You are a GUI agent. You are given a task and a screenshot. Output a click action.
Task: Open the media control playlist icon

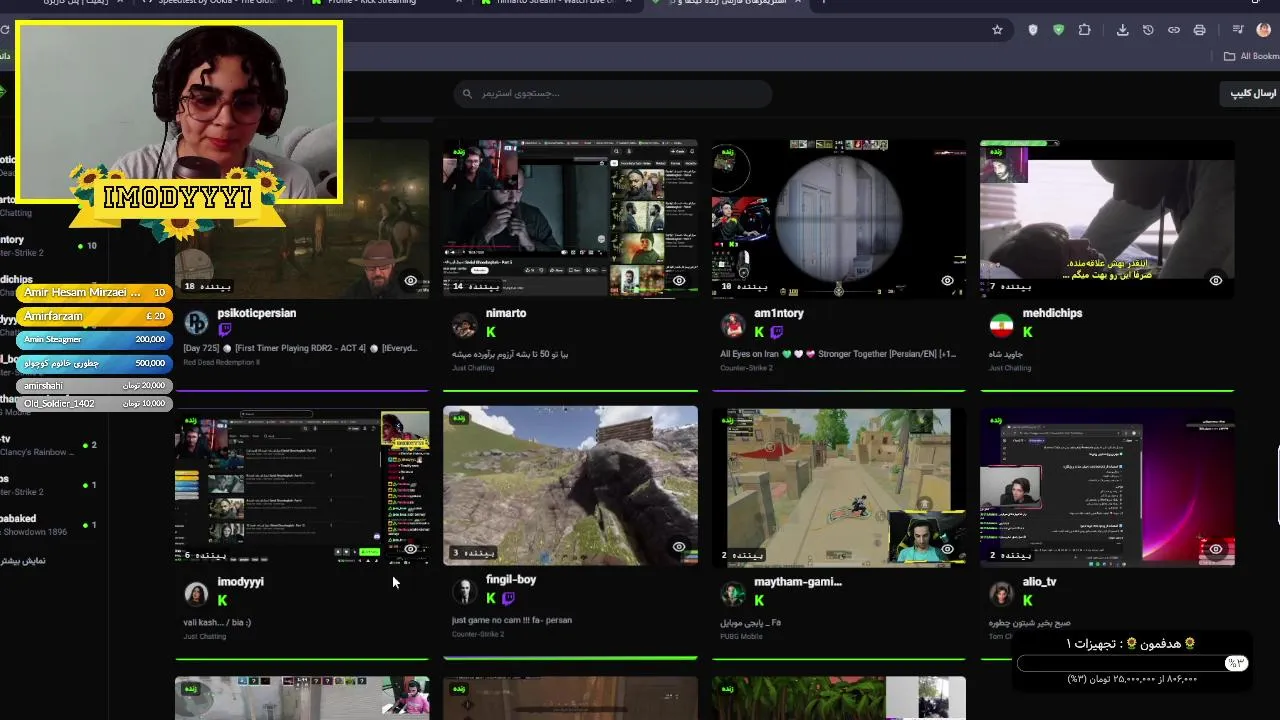coord(1238,30)
